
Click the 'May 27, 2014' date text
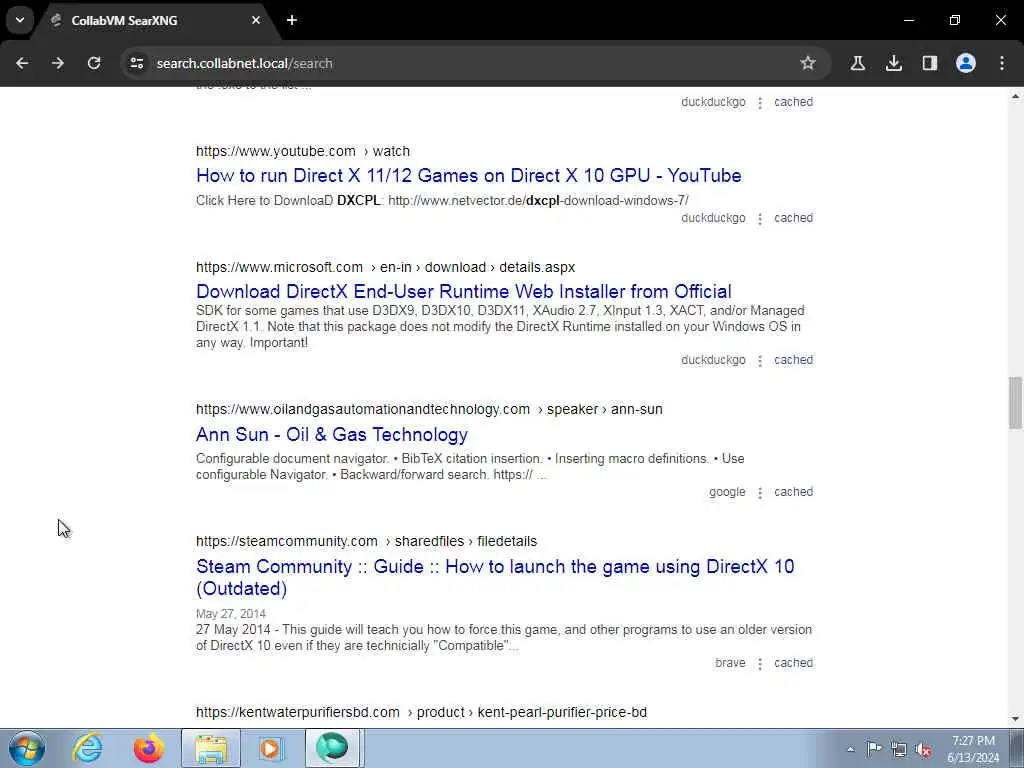tap(231, 614)
